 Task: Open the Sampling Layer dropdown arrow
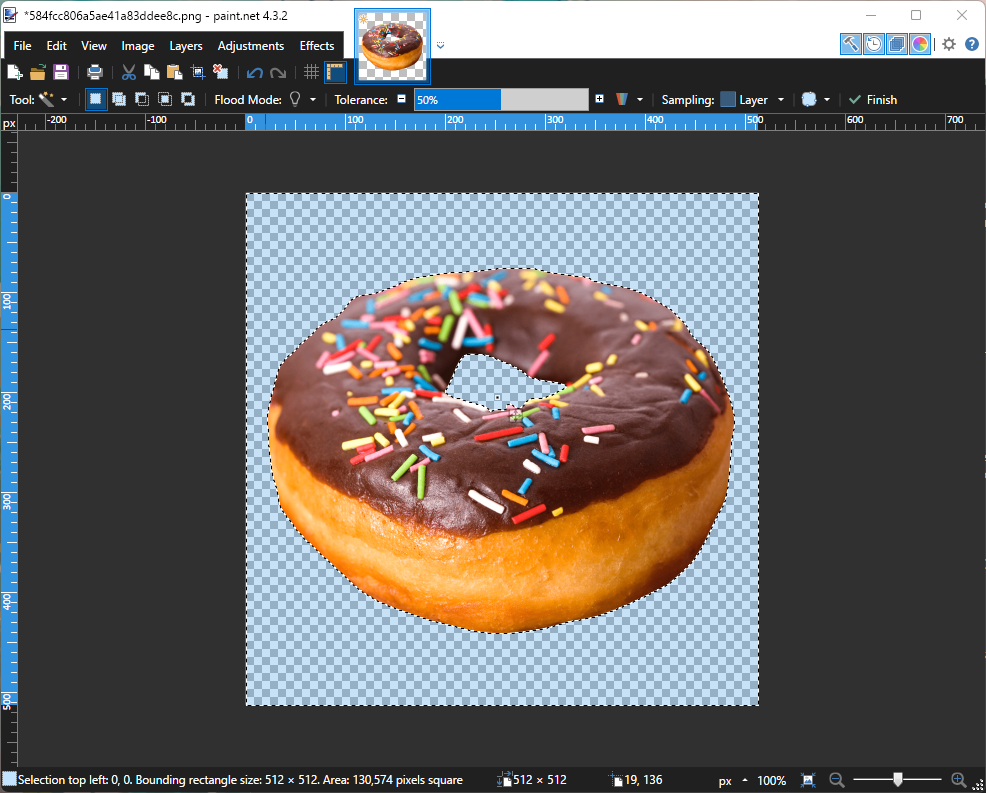pyautogui.click(x=781, y=100)
